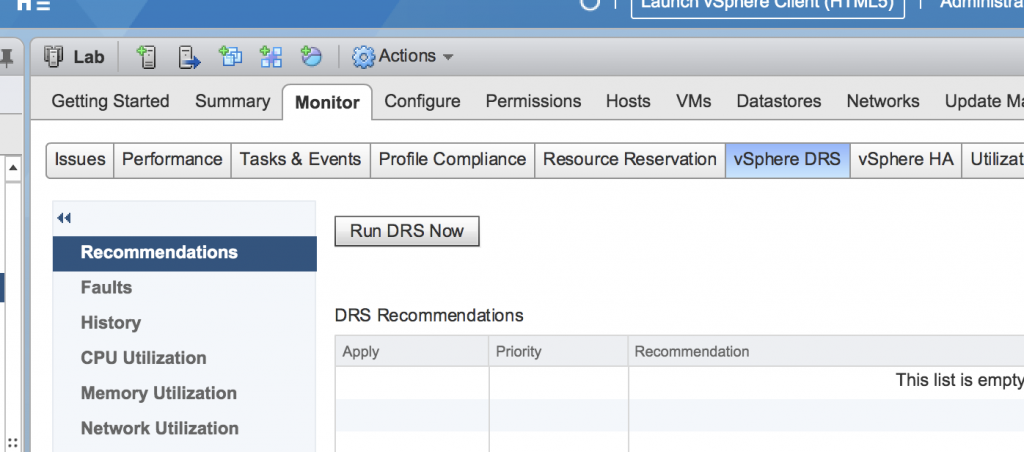
Task: Click the Add Host toolbar icon
Action: click(x=147, y=57)
